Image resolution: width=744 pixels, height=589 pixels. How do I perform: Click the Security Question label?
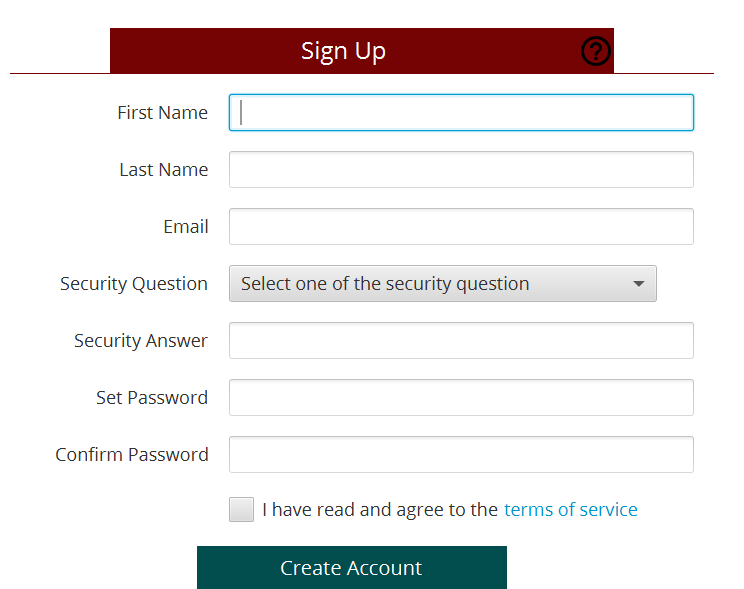click(134, 284)
